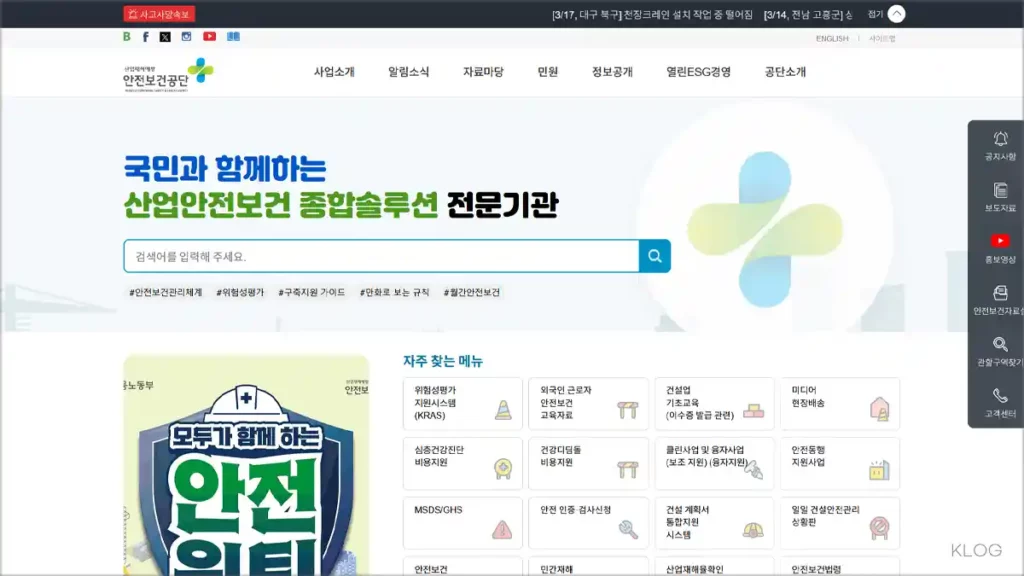The height and width of the screenshot is (576, 1024).
Task: Select the #만화로 보는 규칙 hashtag
Action: [394, 293]
